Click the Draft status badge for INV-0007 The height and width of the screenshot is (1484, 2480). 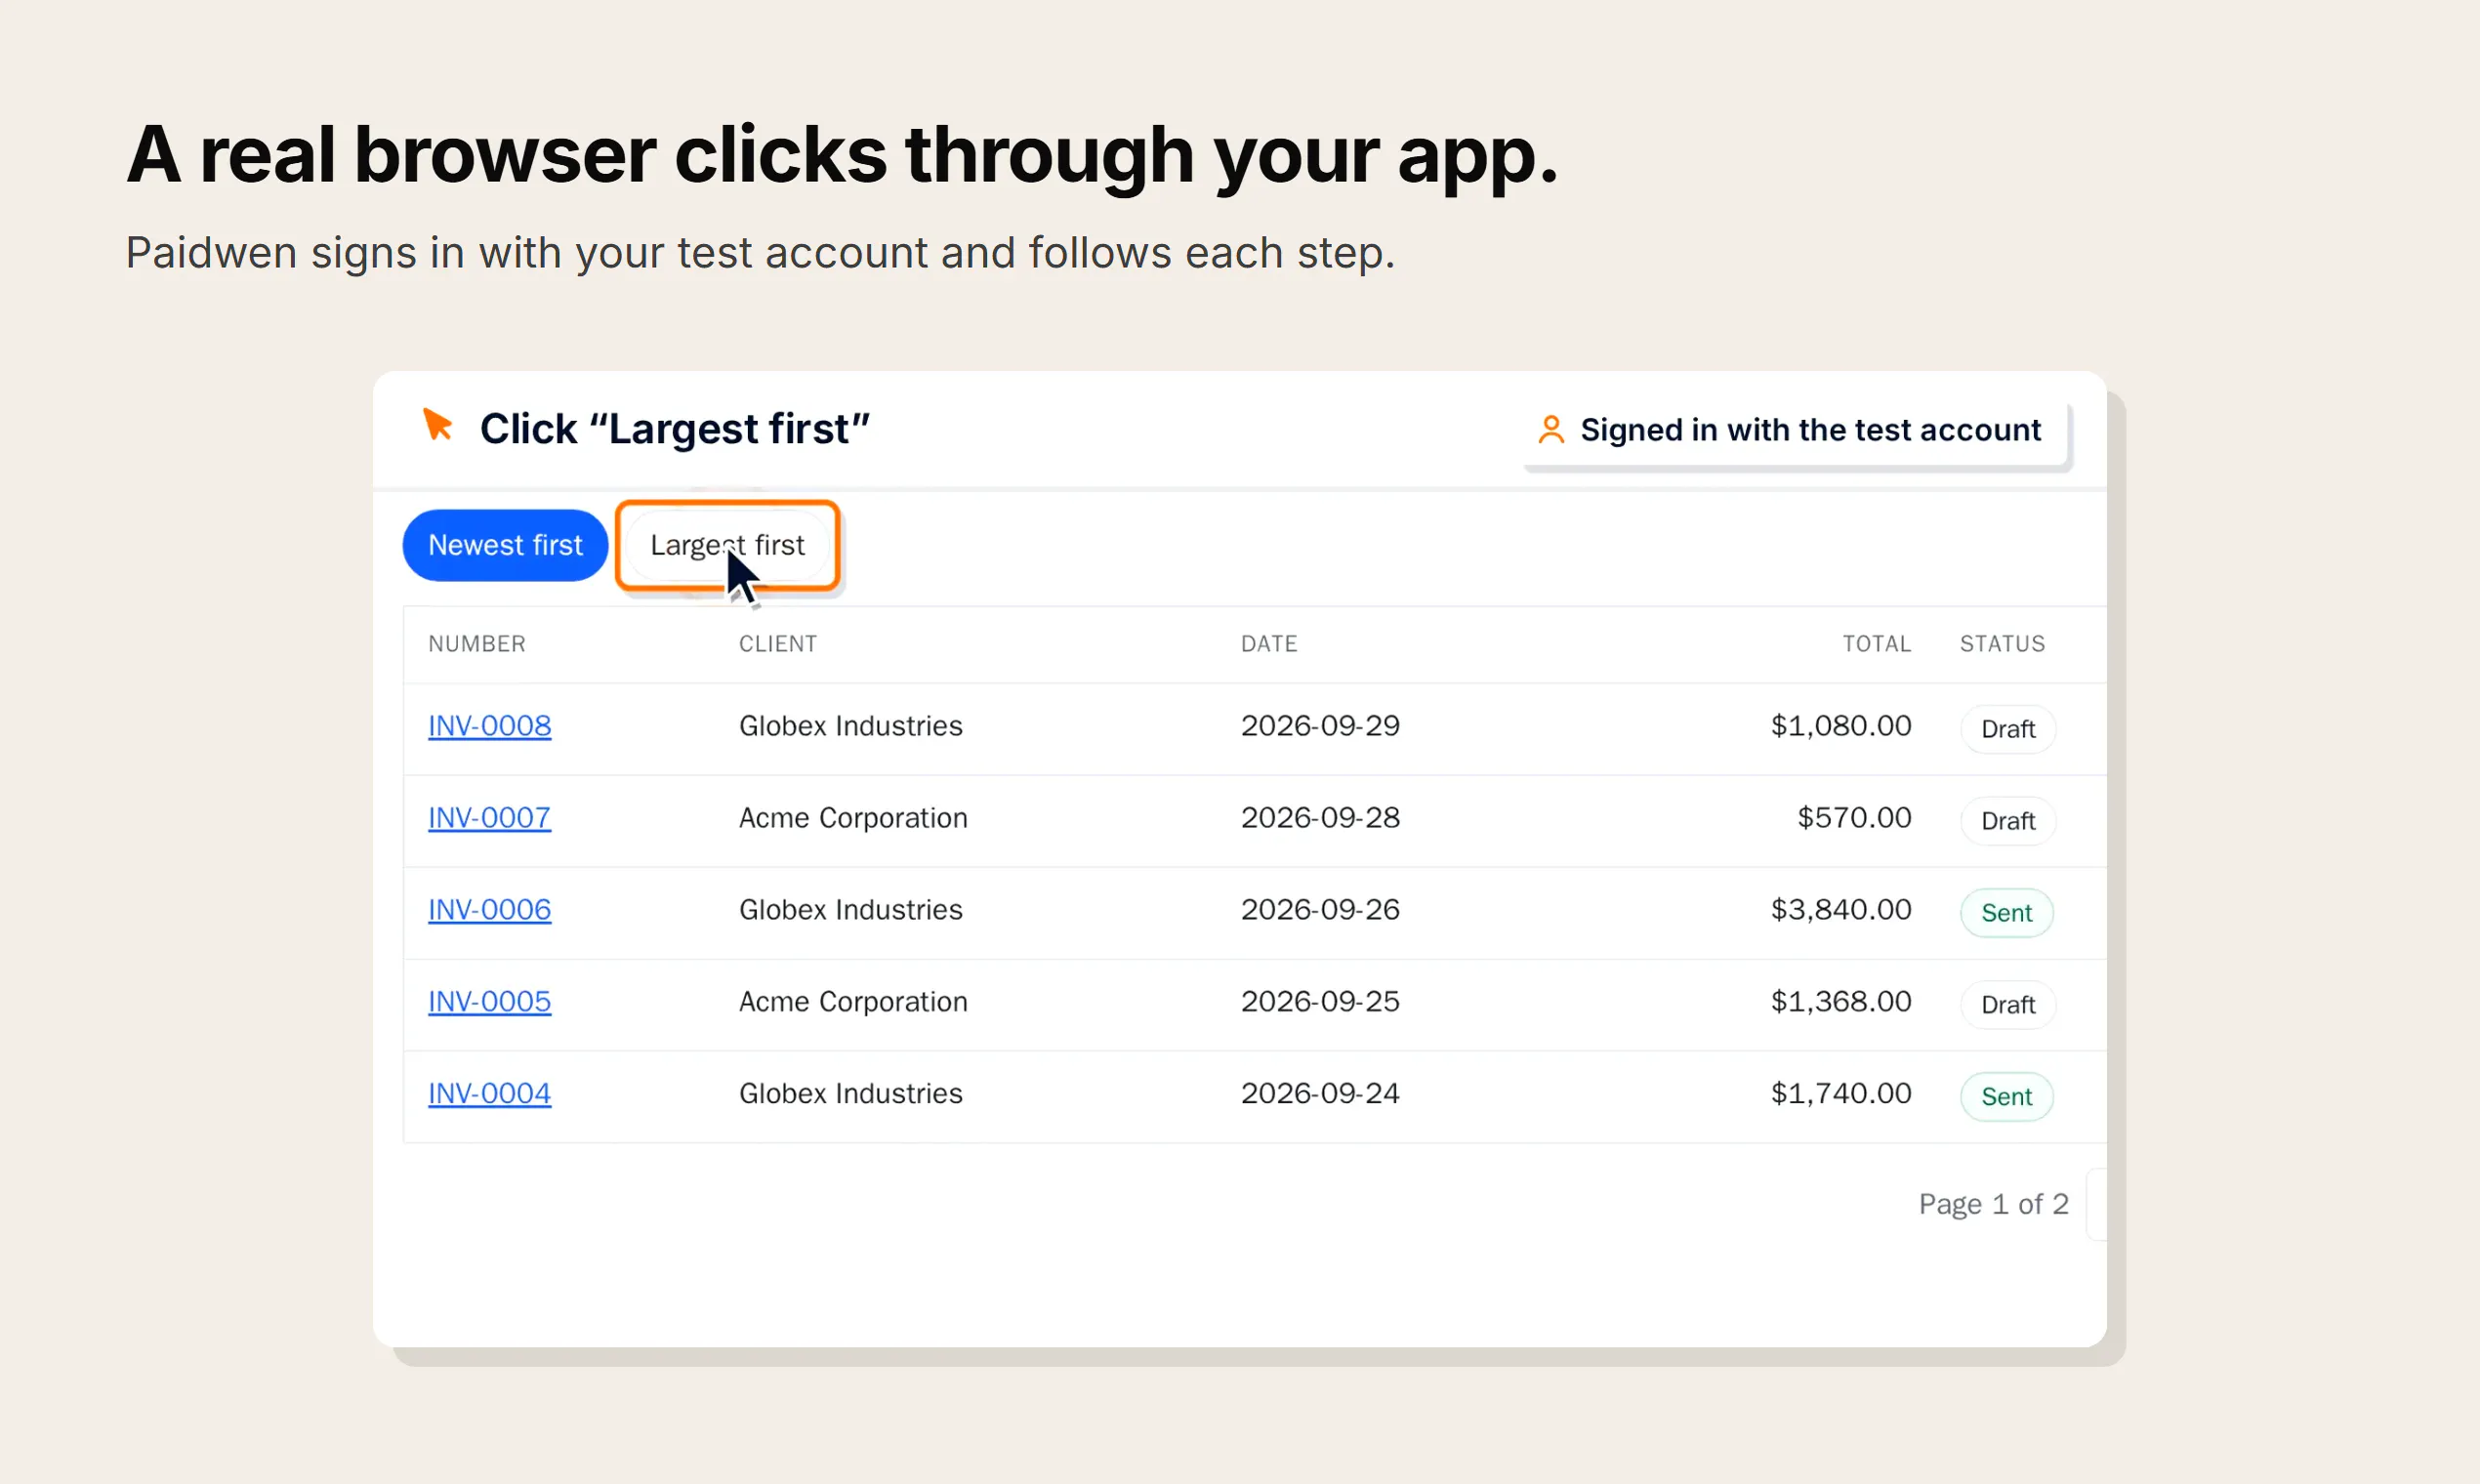click(x=2008, y=821)
